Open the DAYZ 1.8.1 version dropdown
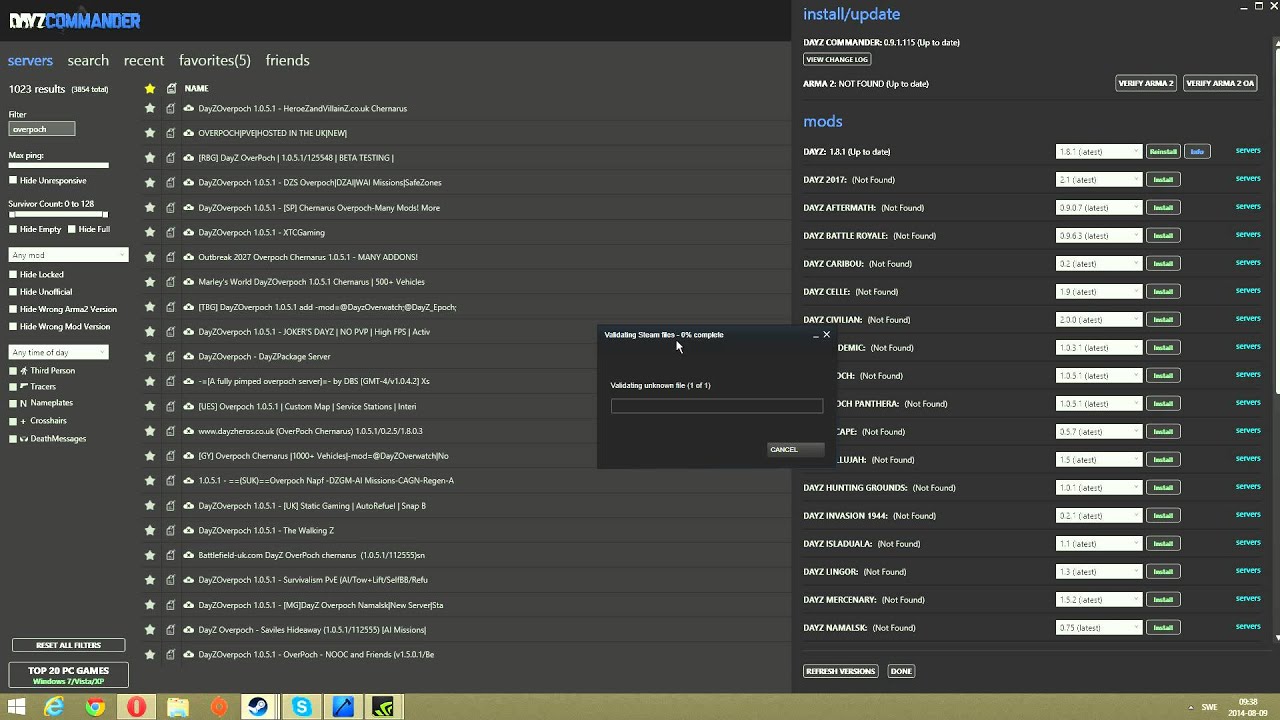Screen dimensions: 1280x720 click(1099, 152)
